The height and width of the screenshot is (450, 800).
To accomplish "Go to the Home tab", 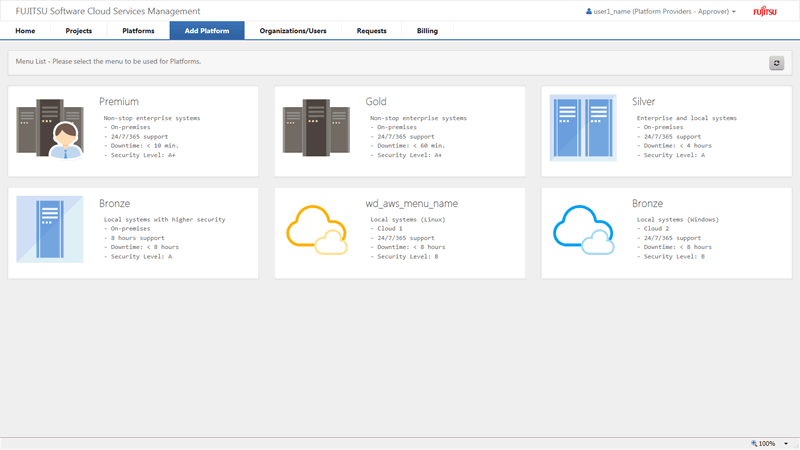I will coord(25,31).
